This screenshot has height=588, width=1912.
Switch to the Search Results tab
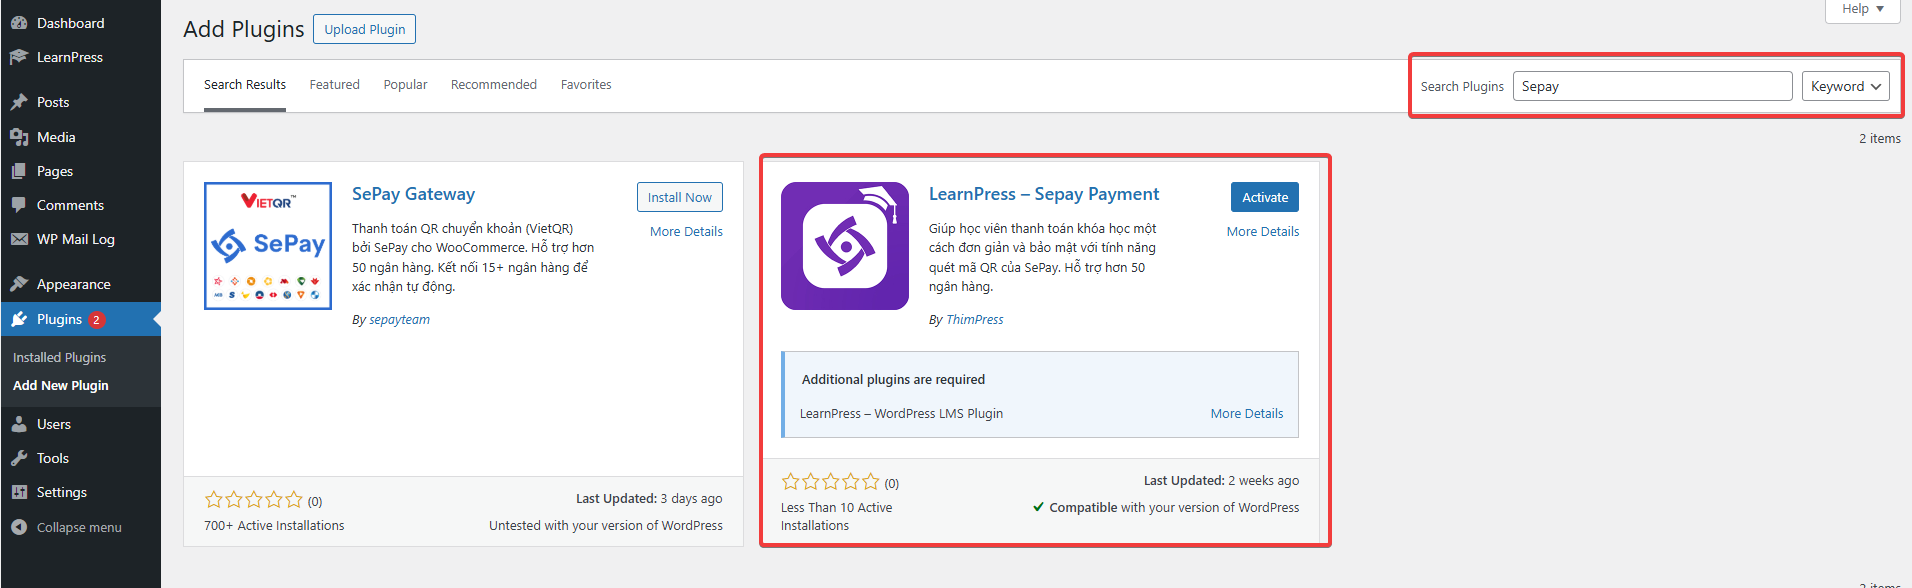(x=245, y=85)
